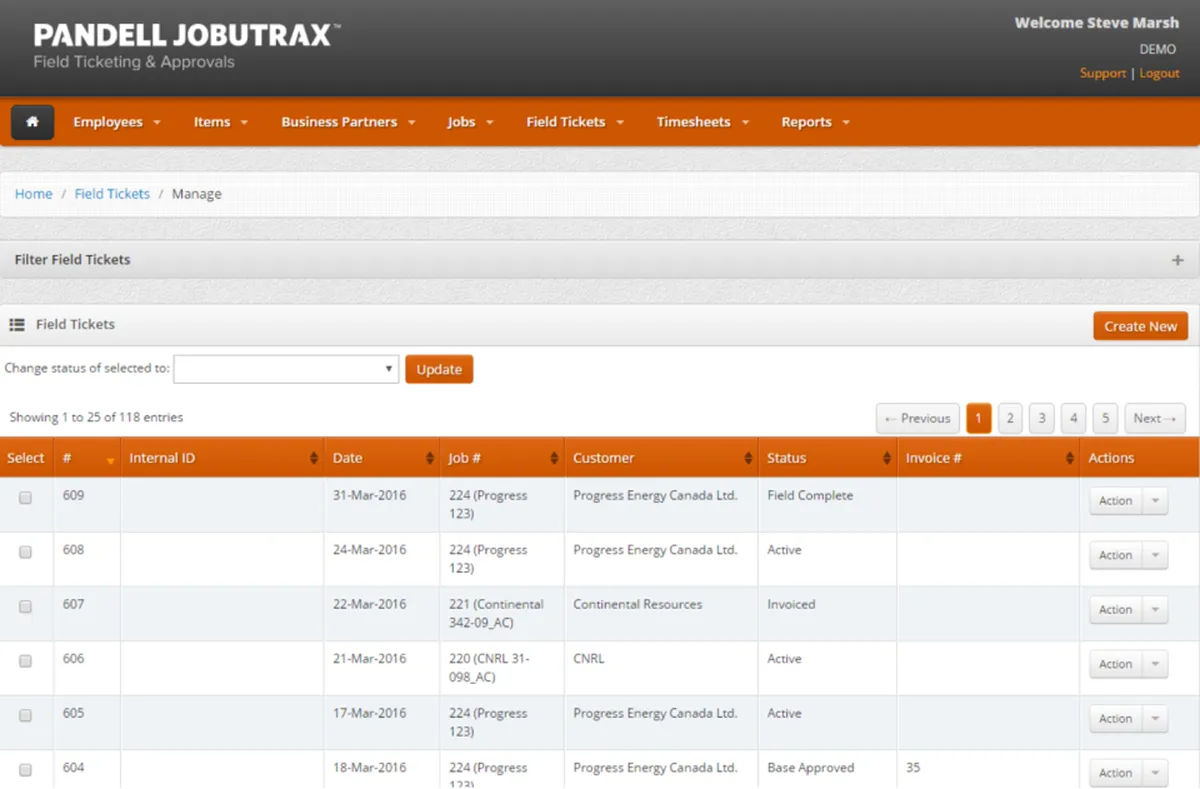Select checkbox for ticket 609
The width and height of the screenshot is (1200, 789).
[x=26, y=497]
